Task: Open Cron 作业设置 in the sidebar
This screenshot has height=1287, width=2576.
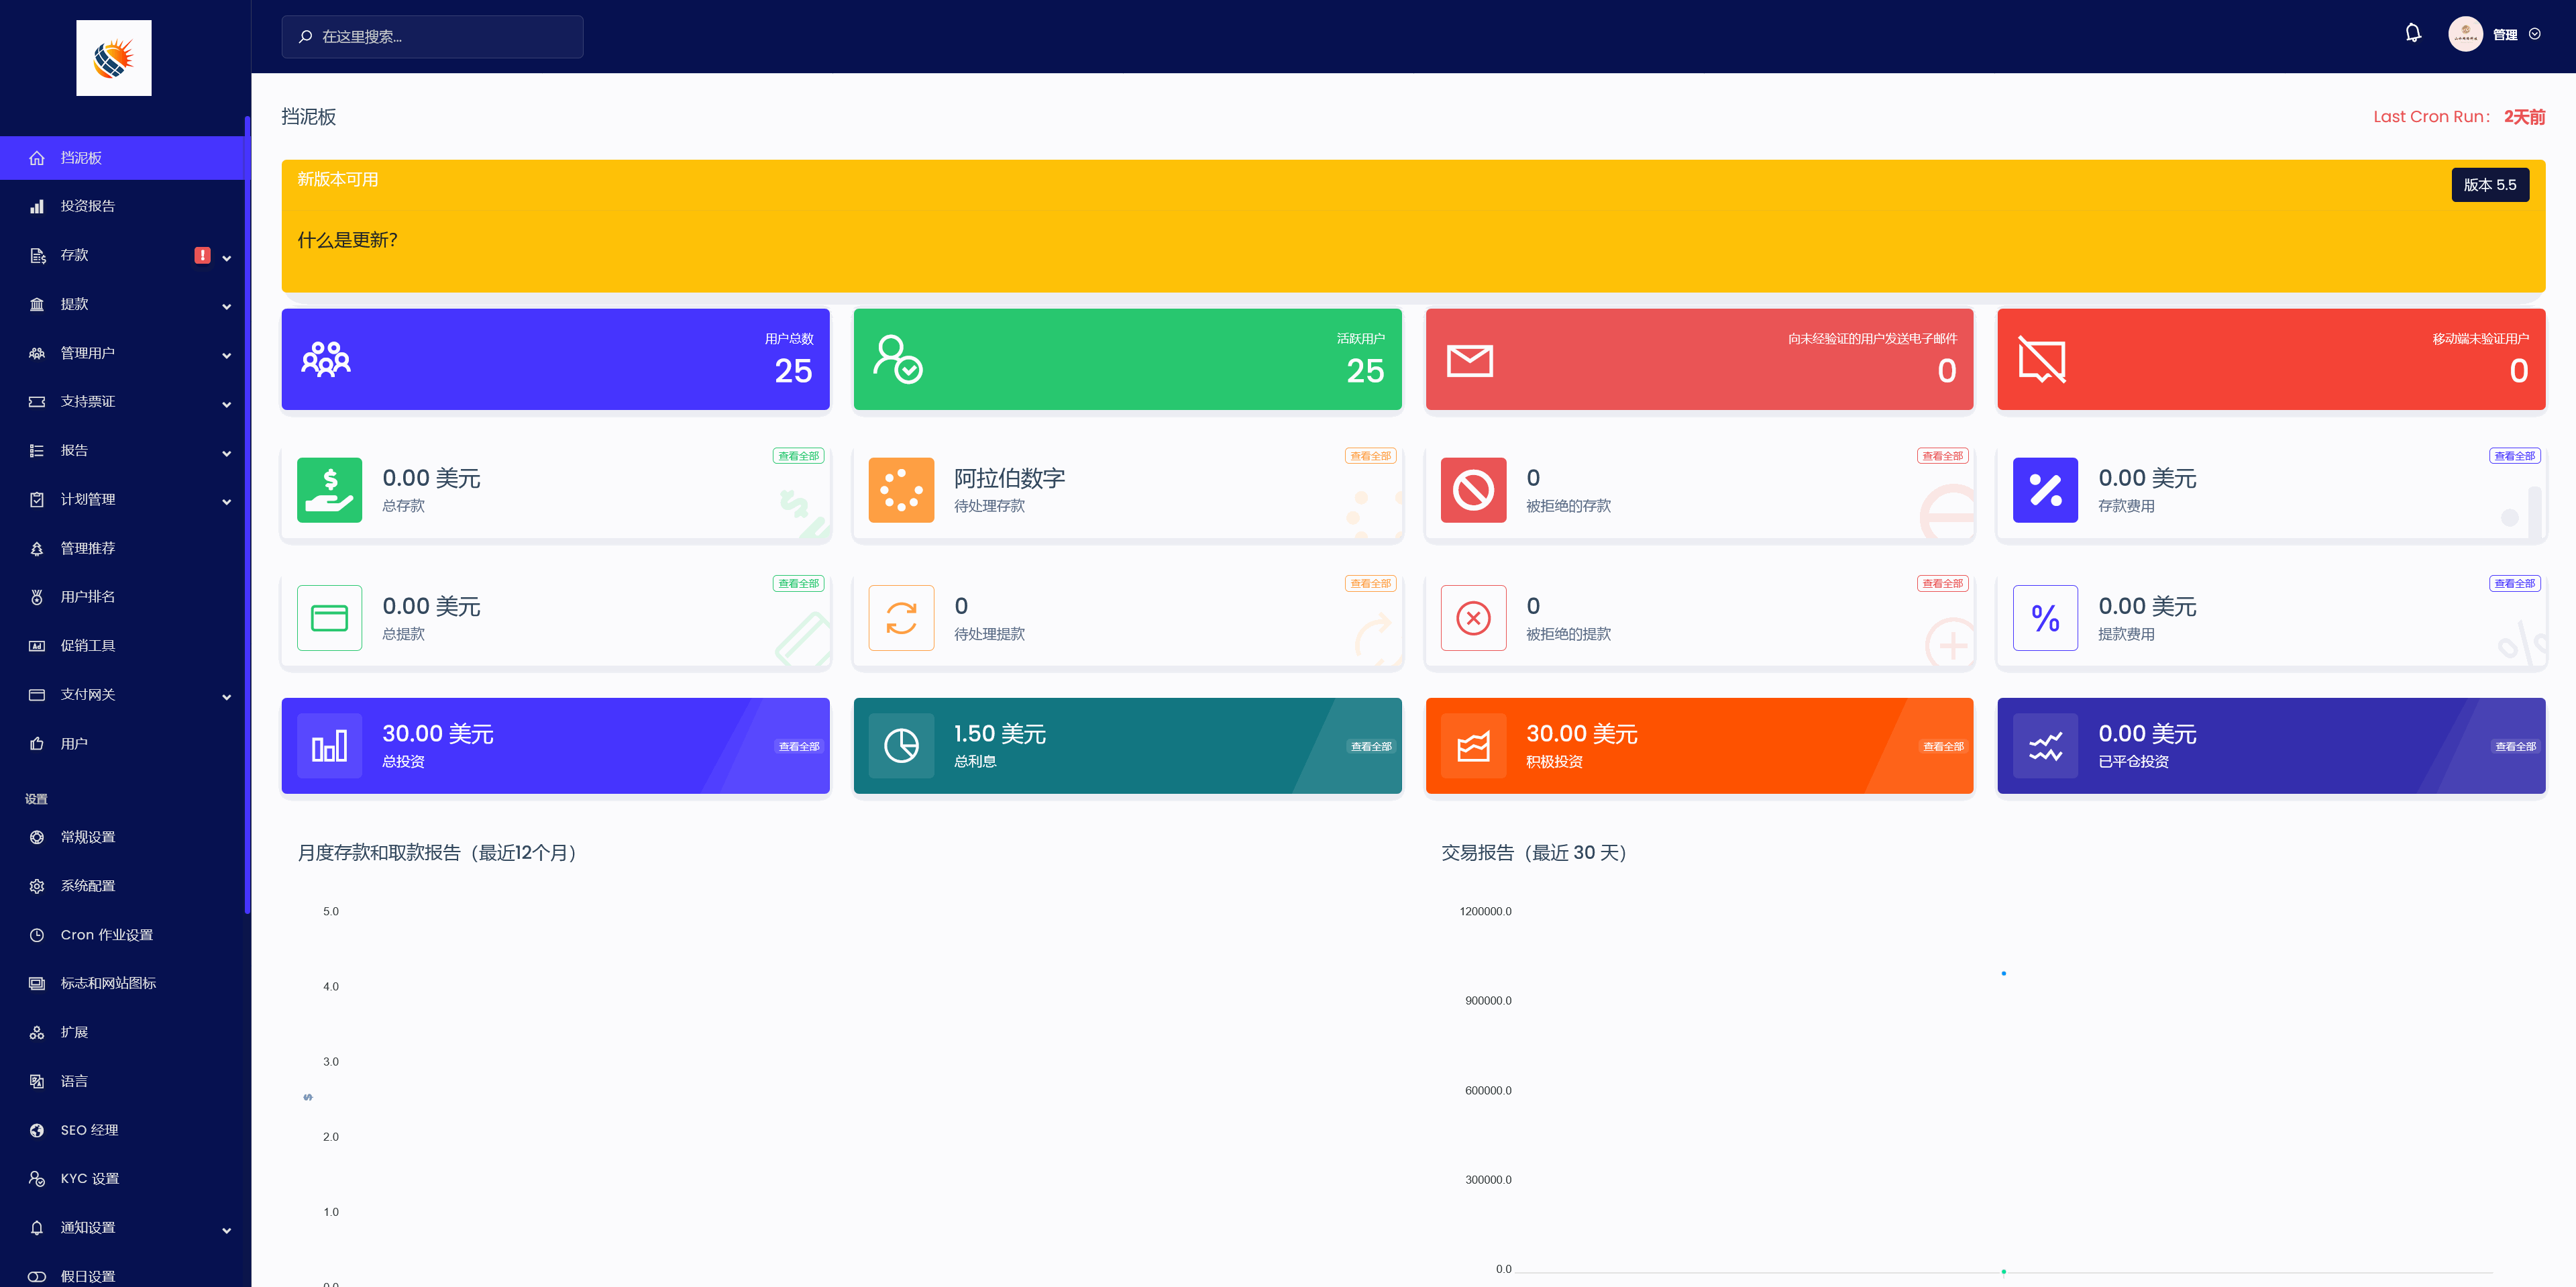Action: tap(106, 935)
